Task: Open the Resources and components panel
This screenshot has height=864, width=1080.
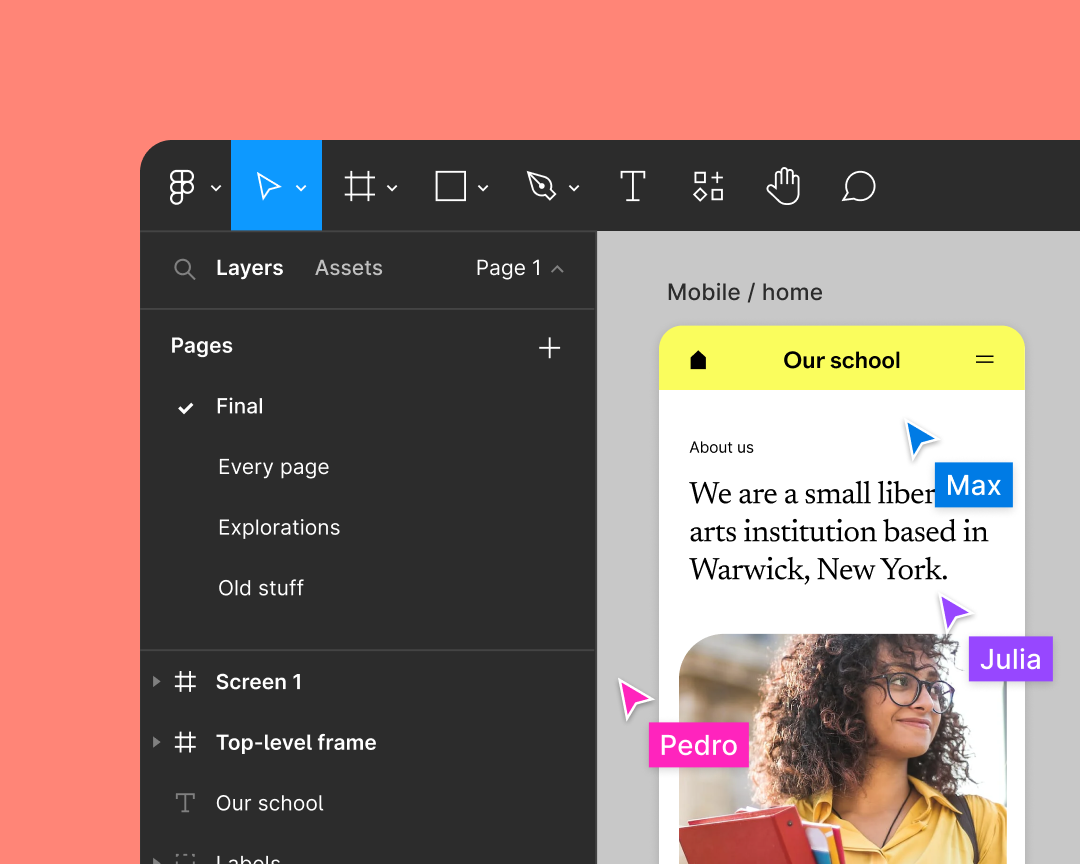Action: coord(708,185)
